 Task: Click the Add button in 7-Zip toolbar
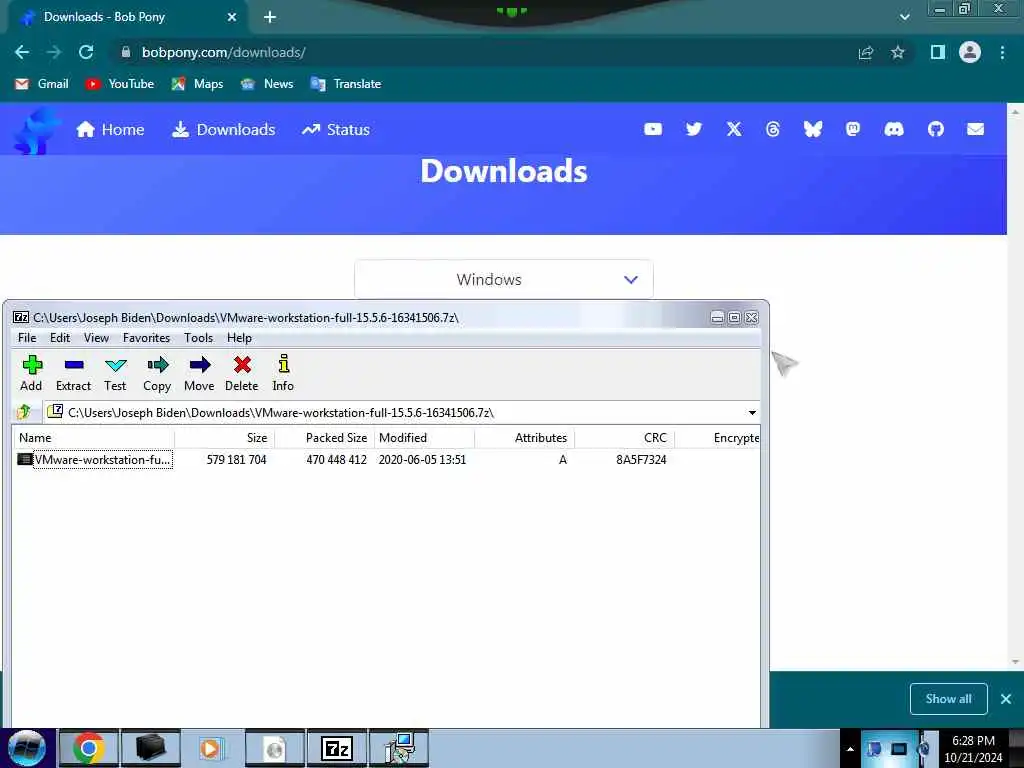pyautogui.click(x=31, y=373)
